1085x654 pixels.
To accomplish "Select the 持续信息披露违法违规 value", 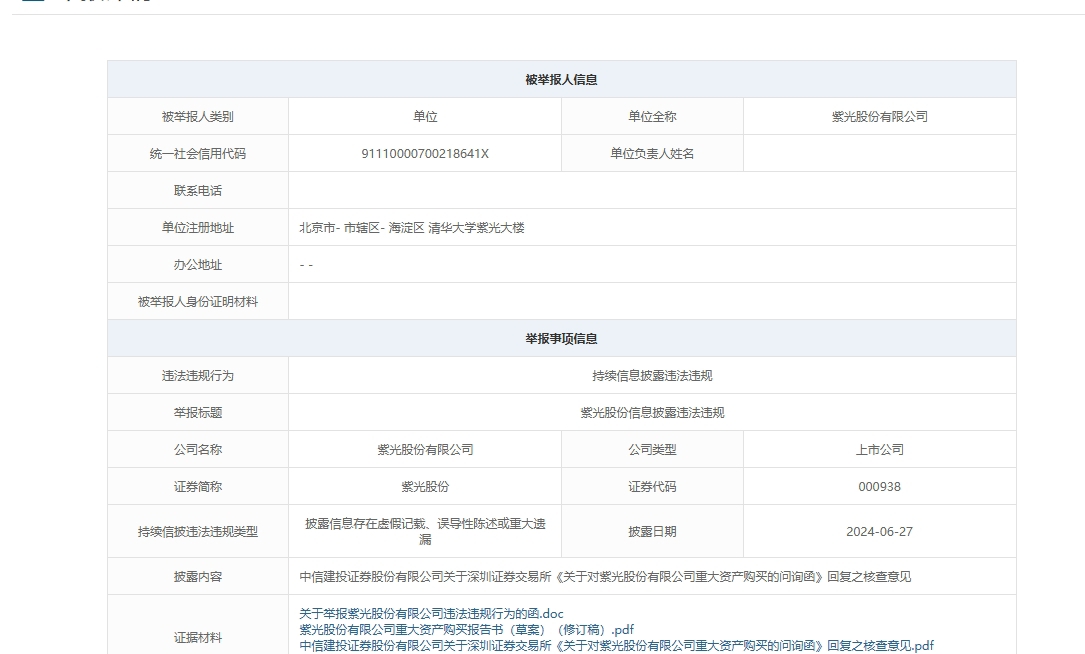I will [x=652, y=376].
